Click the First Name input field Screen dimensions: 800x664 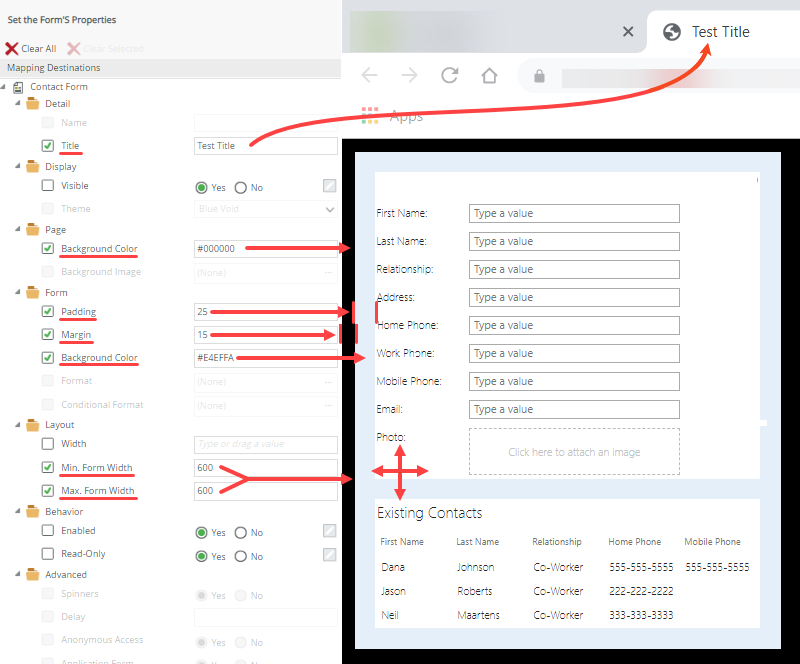[573, 213]
